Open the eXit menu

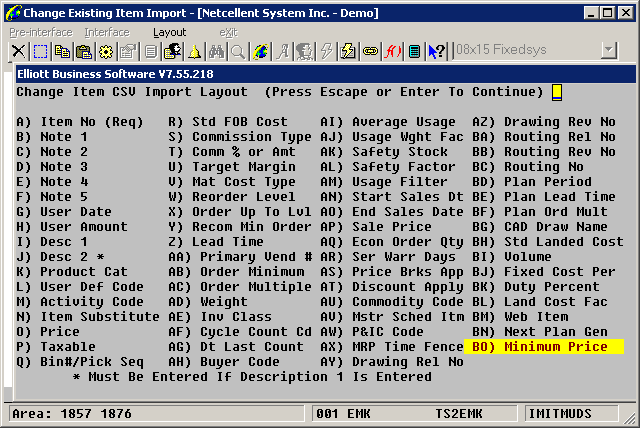coord(228,32)
